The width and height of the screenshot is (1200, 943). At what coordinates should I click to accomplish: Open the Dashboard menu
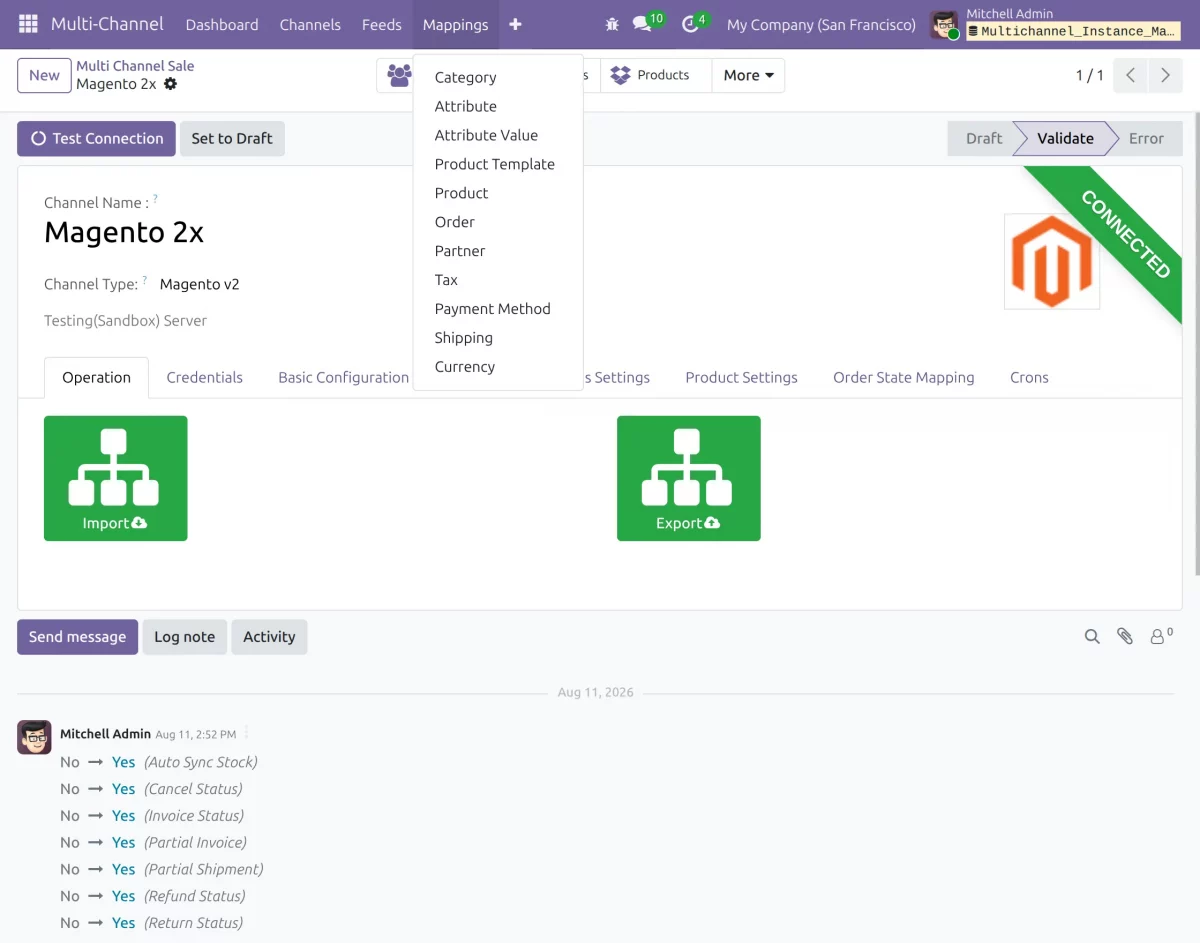(x=222, y=24)
